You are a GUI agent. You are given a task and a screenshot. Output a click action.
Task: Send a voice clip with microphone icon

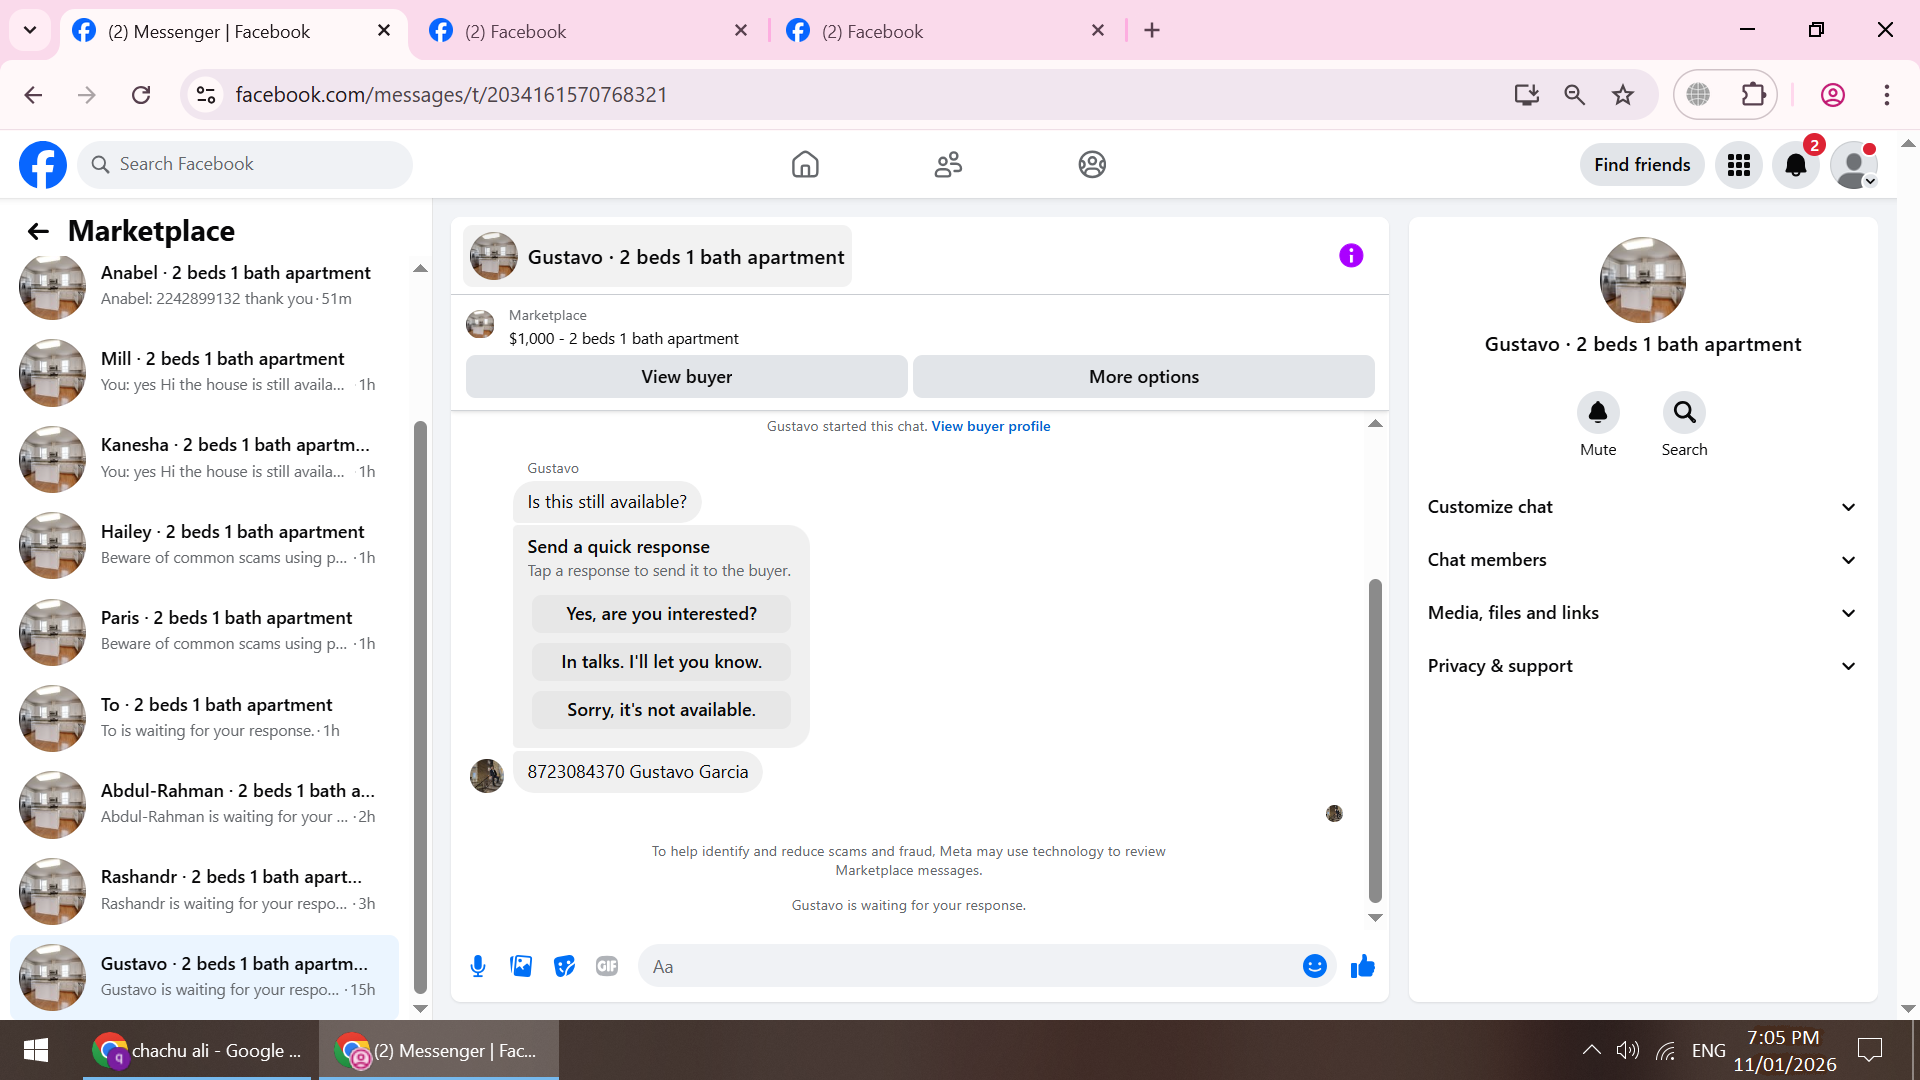tap(478, 966)
